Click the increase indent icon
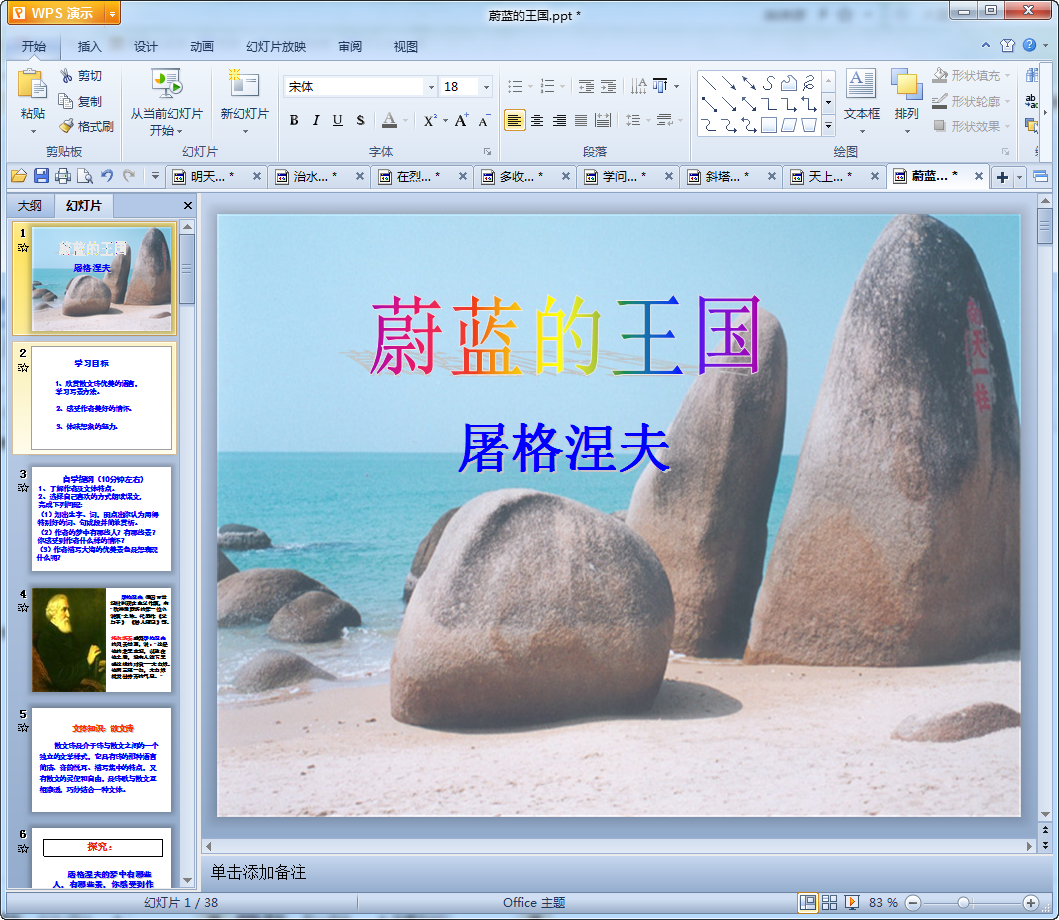This screenshot has height=920, width=1059. point(609,86)
